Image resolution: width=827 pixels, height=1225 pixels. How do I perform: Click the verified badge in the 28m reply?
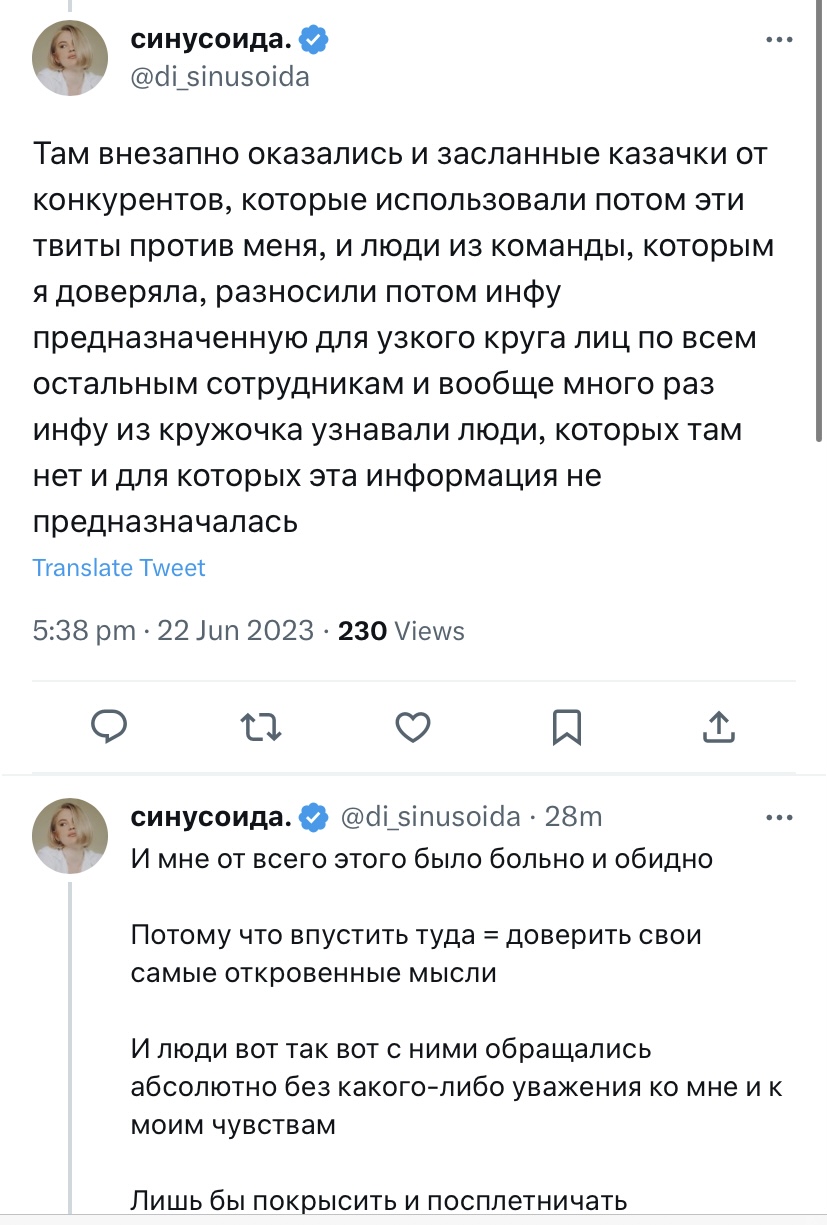[x=314, y=817]
